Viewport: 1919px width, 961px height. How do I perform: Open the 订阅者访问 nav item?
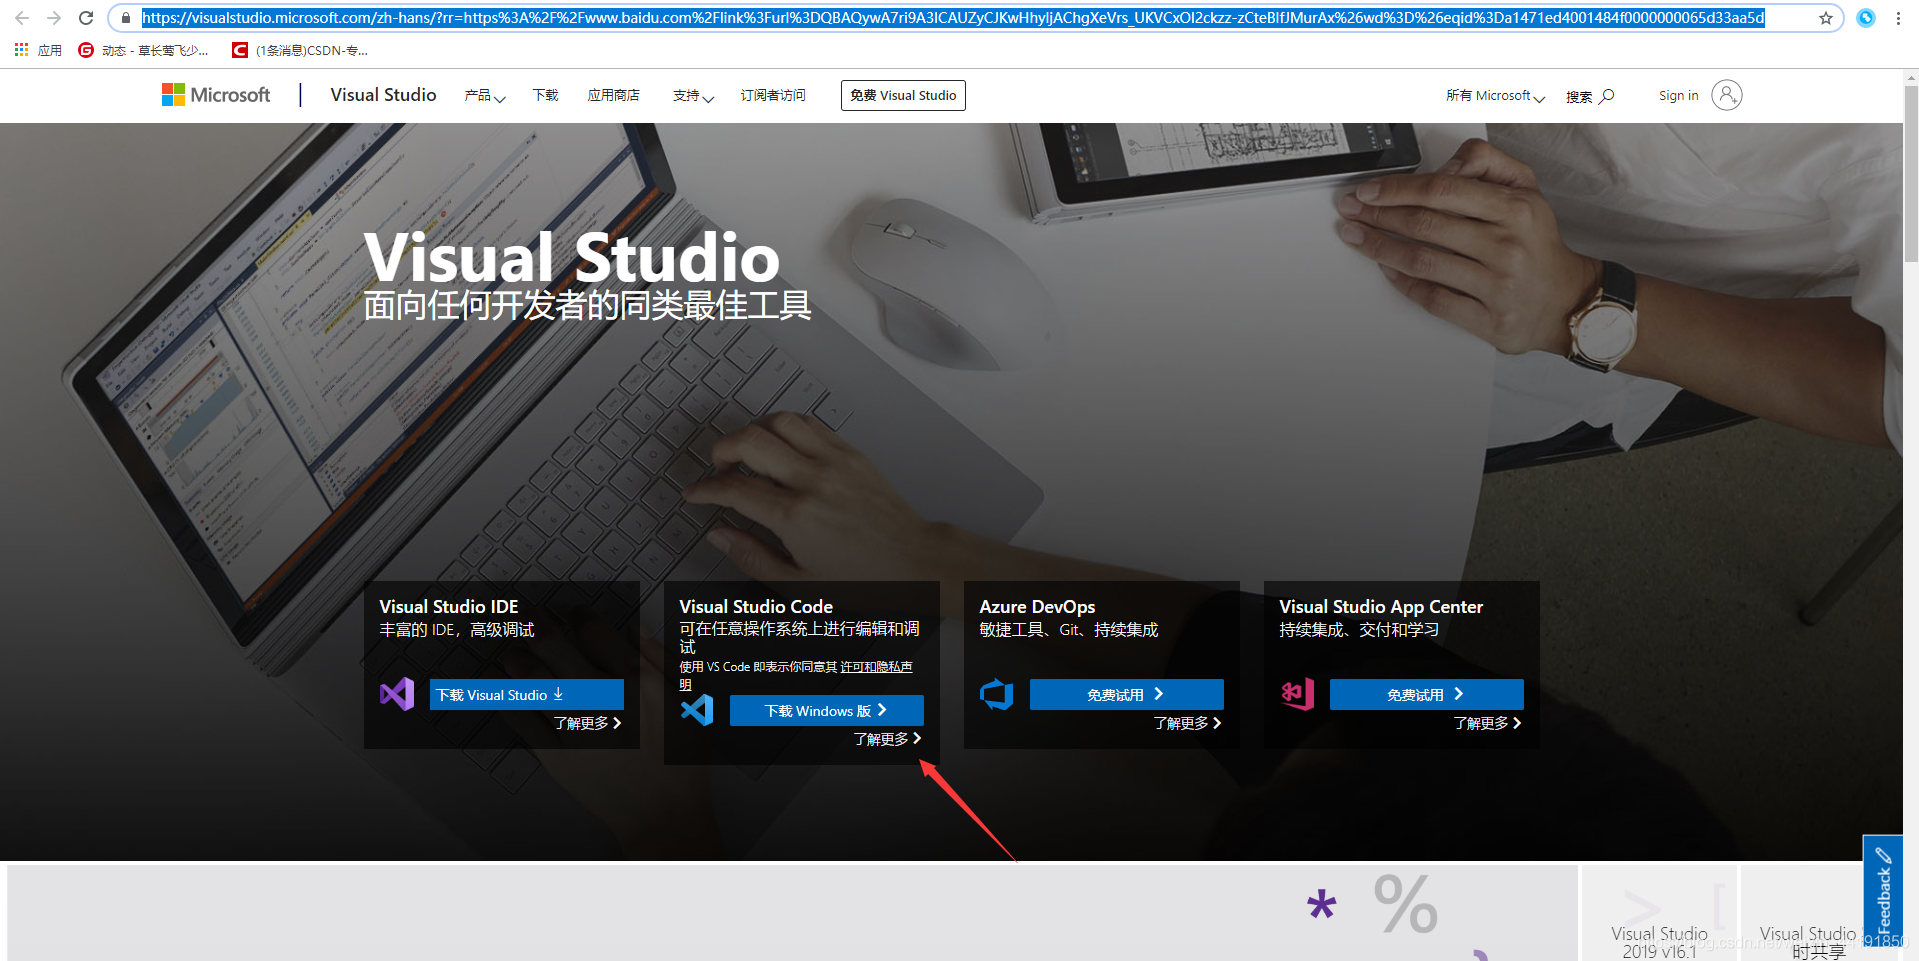click(773, 95)
